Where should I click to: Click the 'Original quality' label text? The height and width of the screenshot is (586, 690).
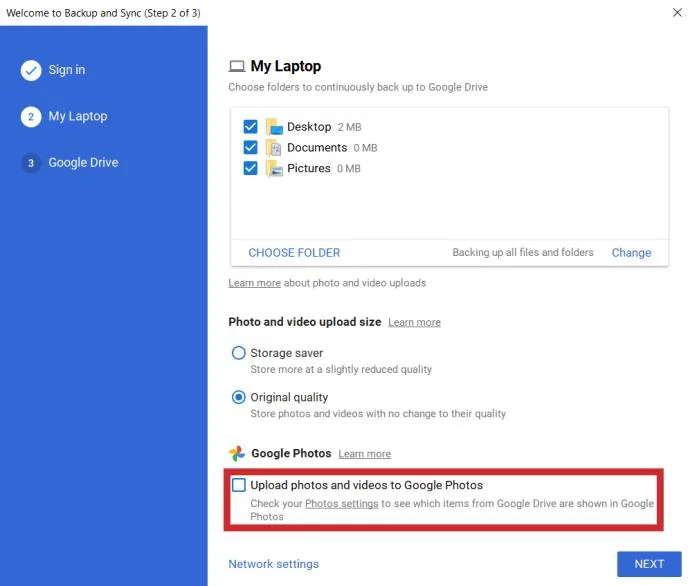tap(289, 397)
